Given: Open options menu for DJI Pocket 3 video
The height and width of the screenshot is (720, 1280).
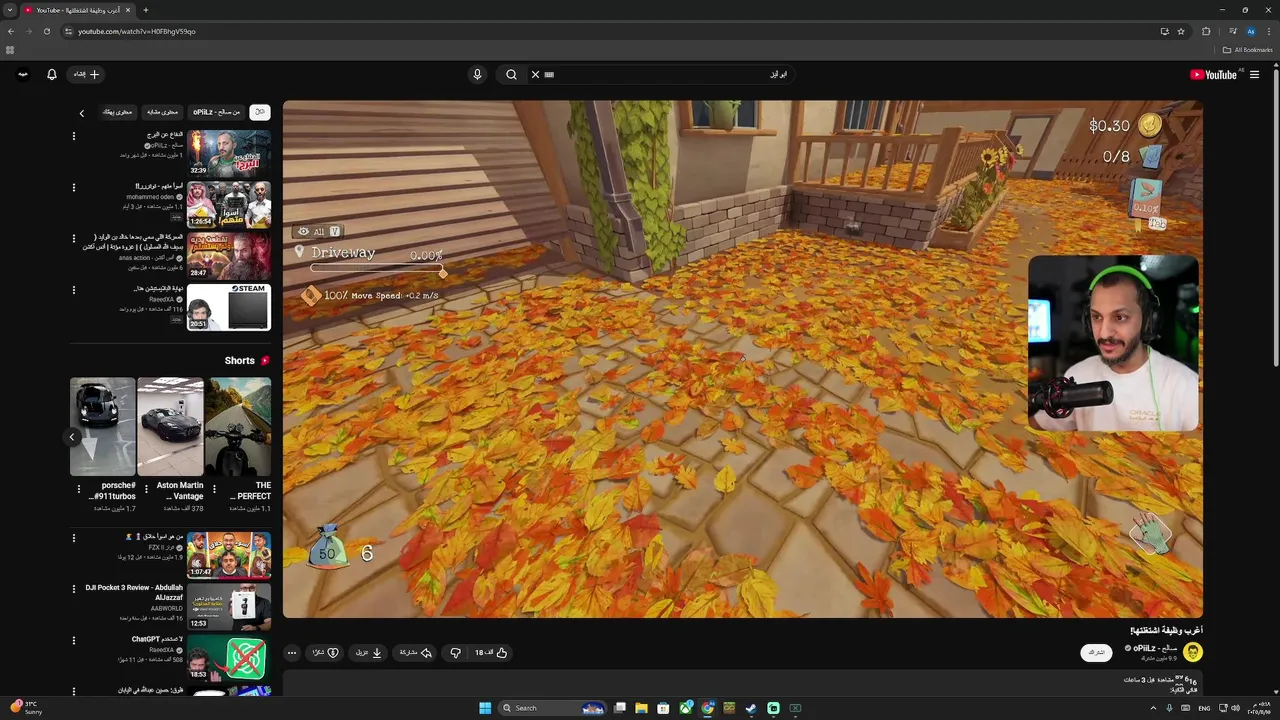Looking at the screenshot, I should click(73, 588).
